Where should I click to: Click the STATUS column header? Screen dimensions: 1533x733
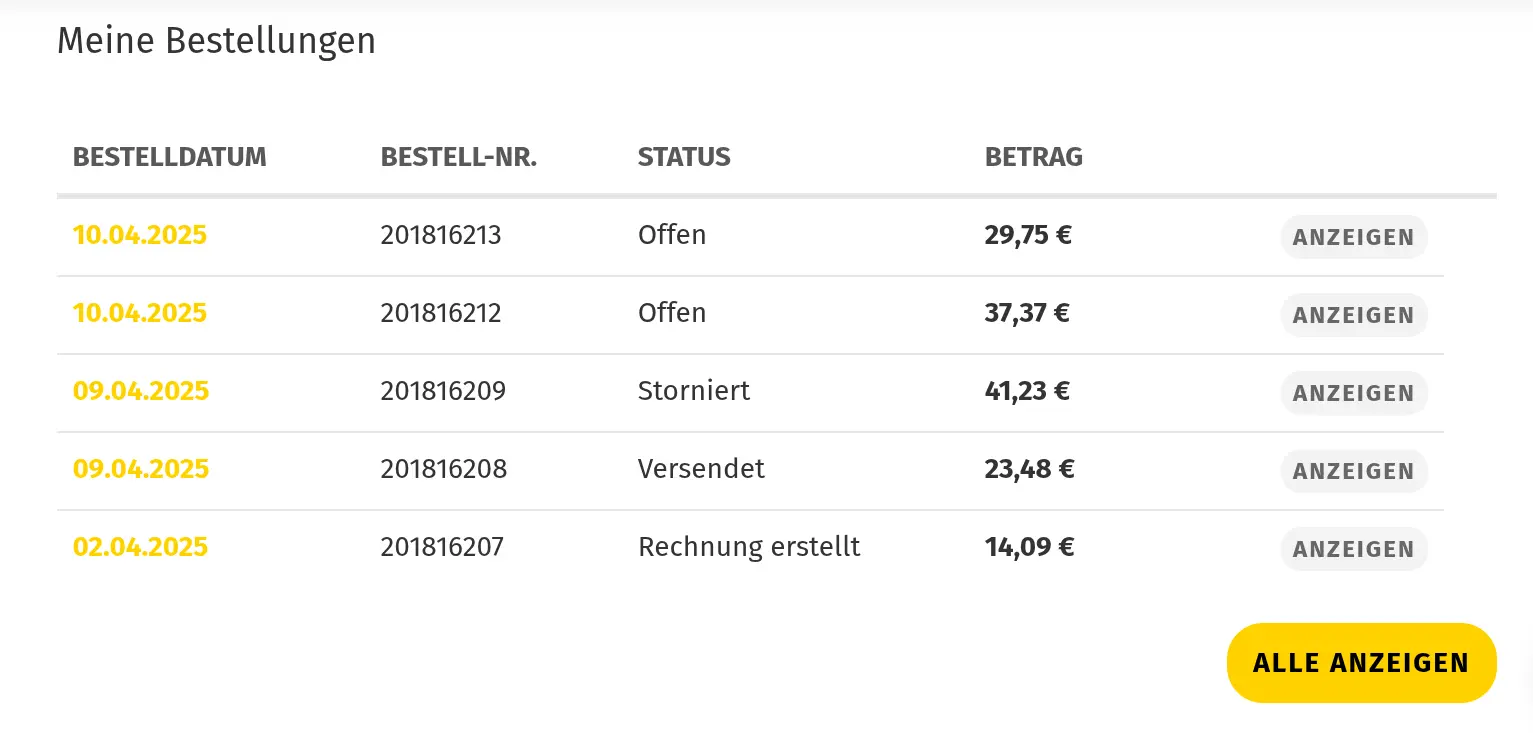point(684,157)
